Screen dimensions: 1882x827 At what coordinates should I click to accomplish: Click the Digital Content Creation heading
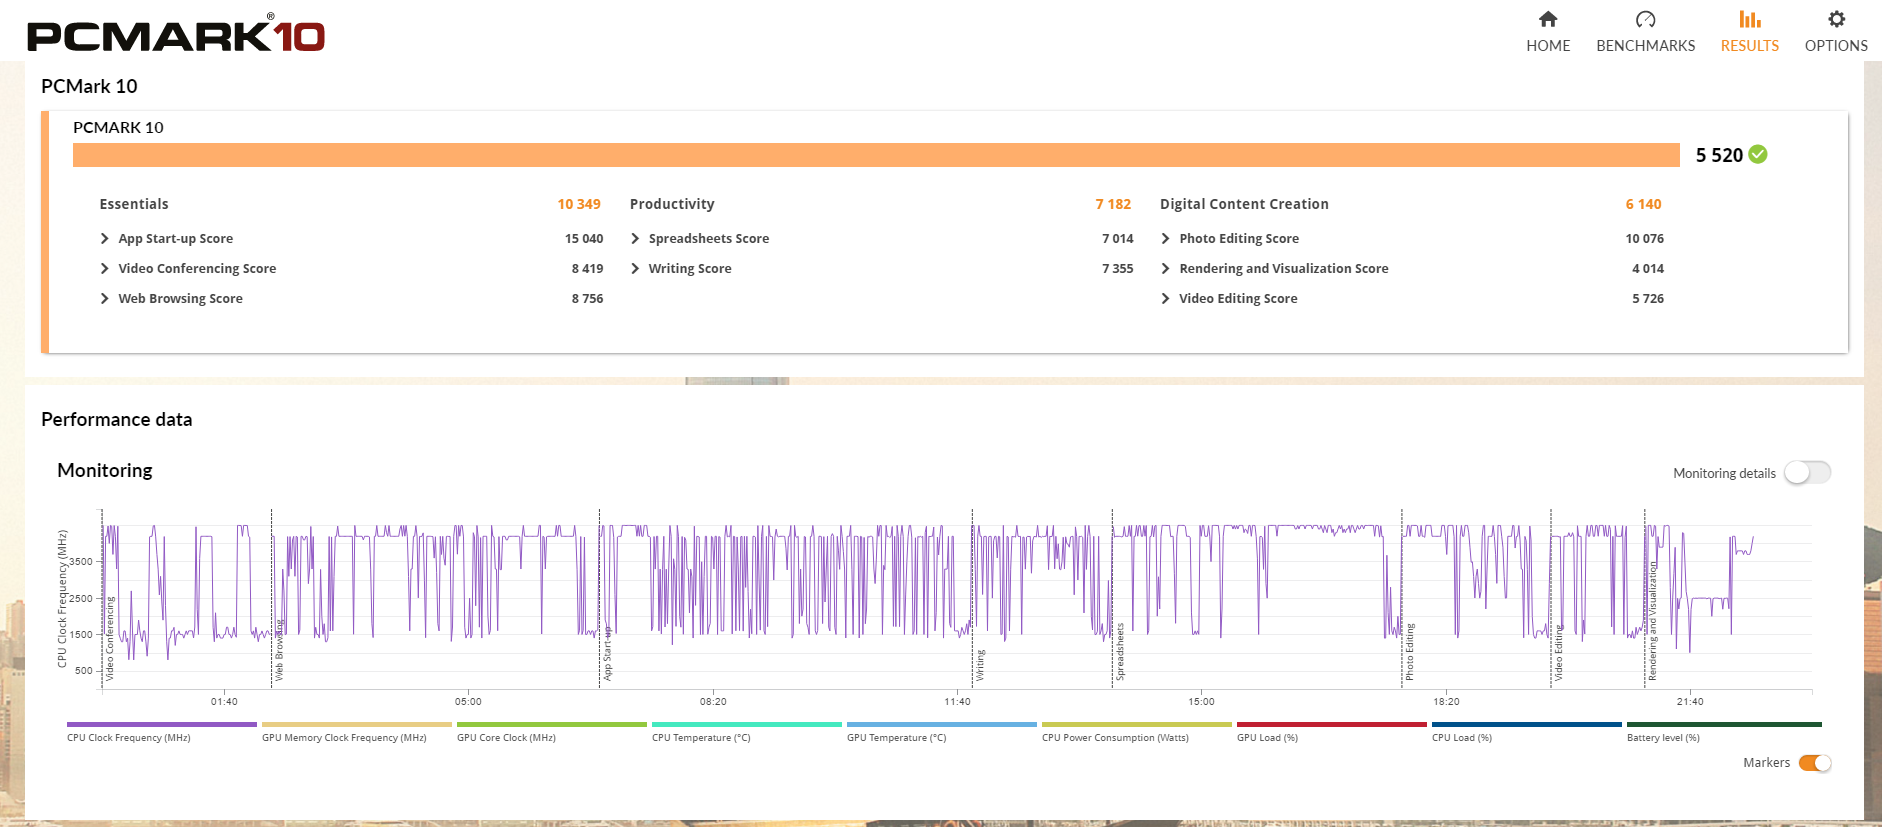[x=1244, y=204]
